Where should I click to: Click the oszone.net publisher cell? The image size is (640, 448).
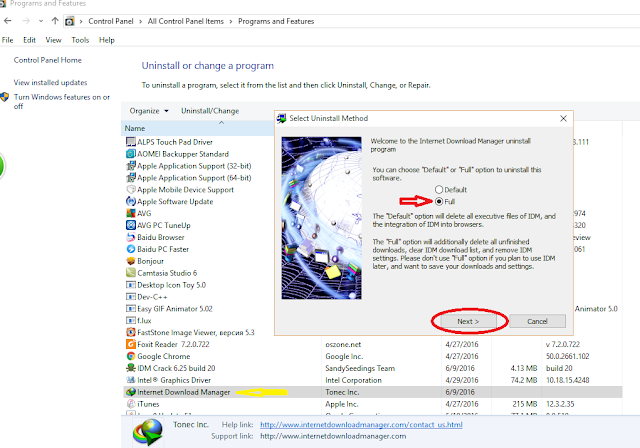click(x=343, y=344)
